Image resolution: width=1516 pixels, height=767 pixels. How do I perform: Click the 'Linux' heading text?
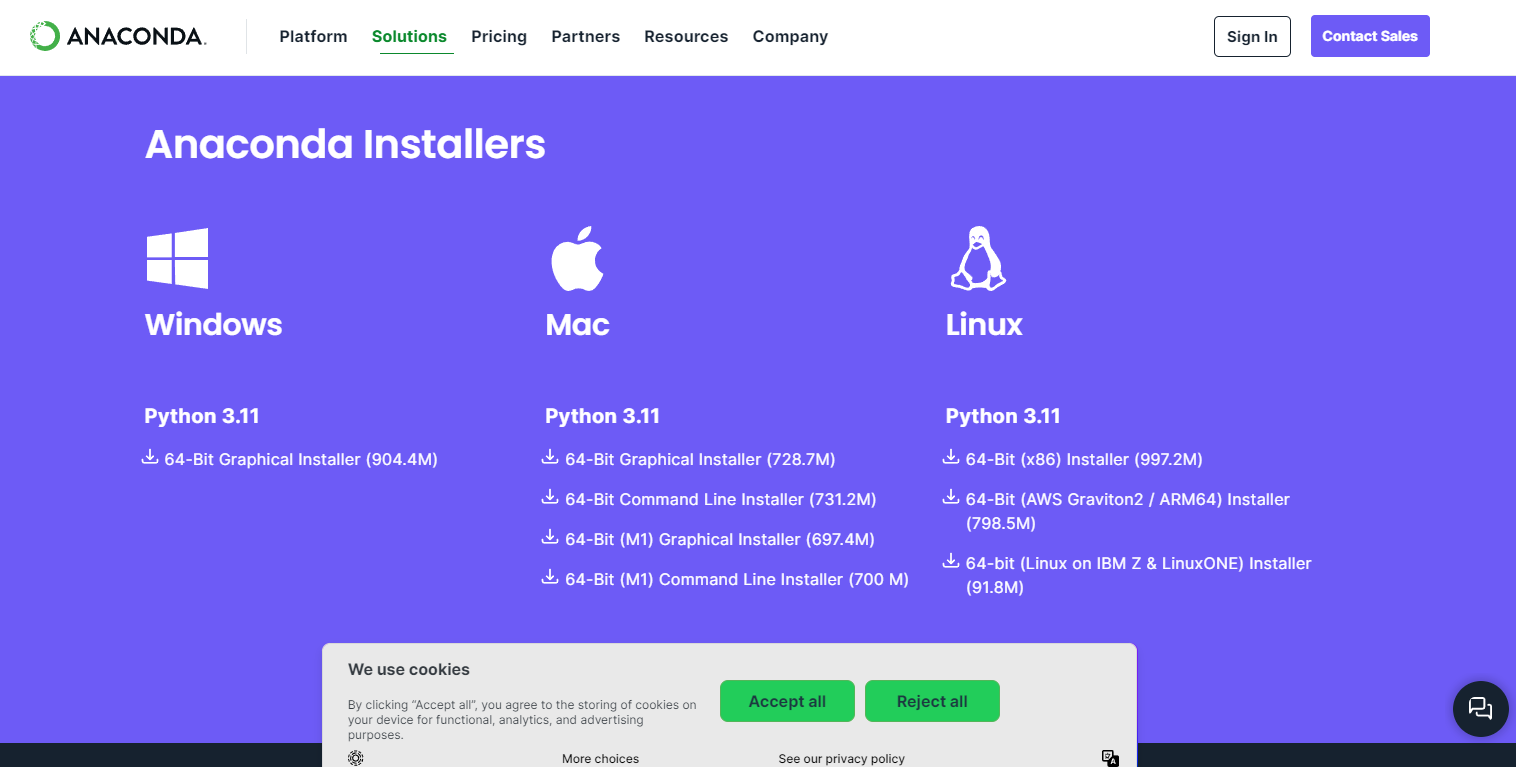[984, 324]
